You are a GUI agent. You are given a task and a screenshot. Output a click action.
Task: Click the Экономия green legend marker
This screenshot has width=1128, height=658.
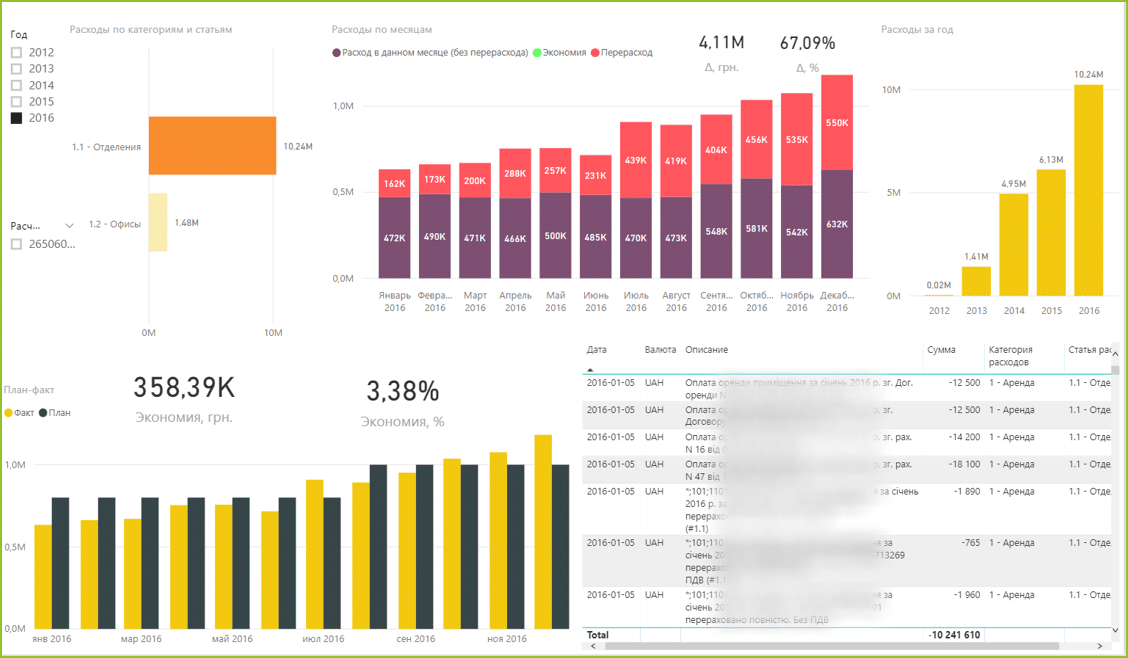[x=537, y=53]
